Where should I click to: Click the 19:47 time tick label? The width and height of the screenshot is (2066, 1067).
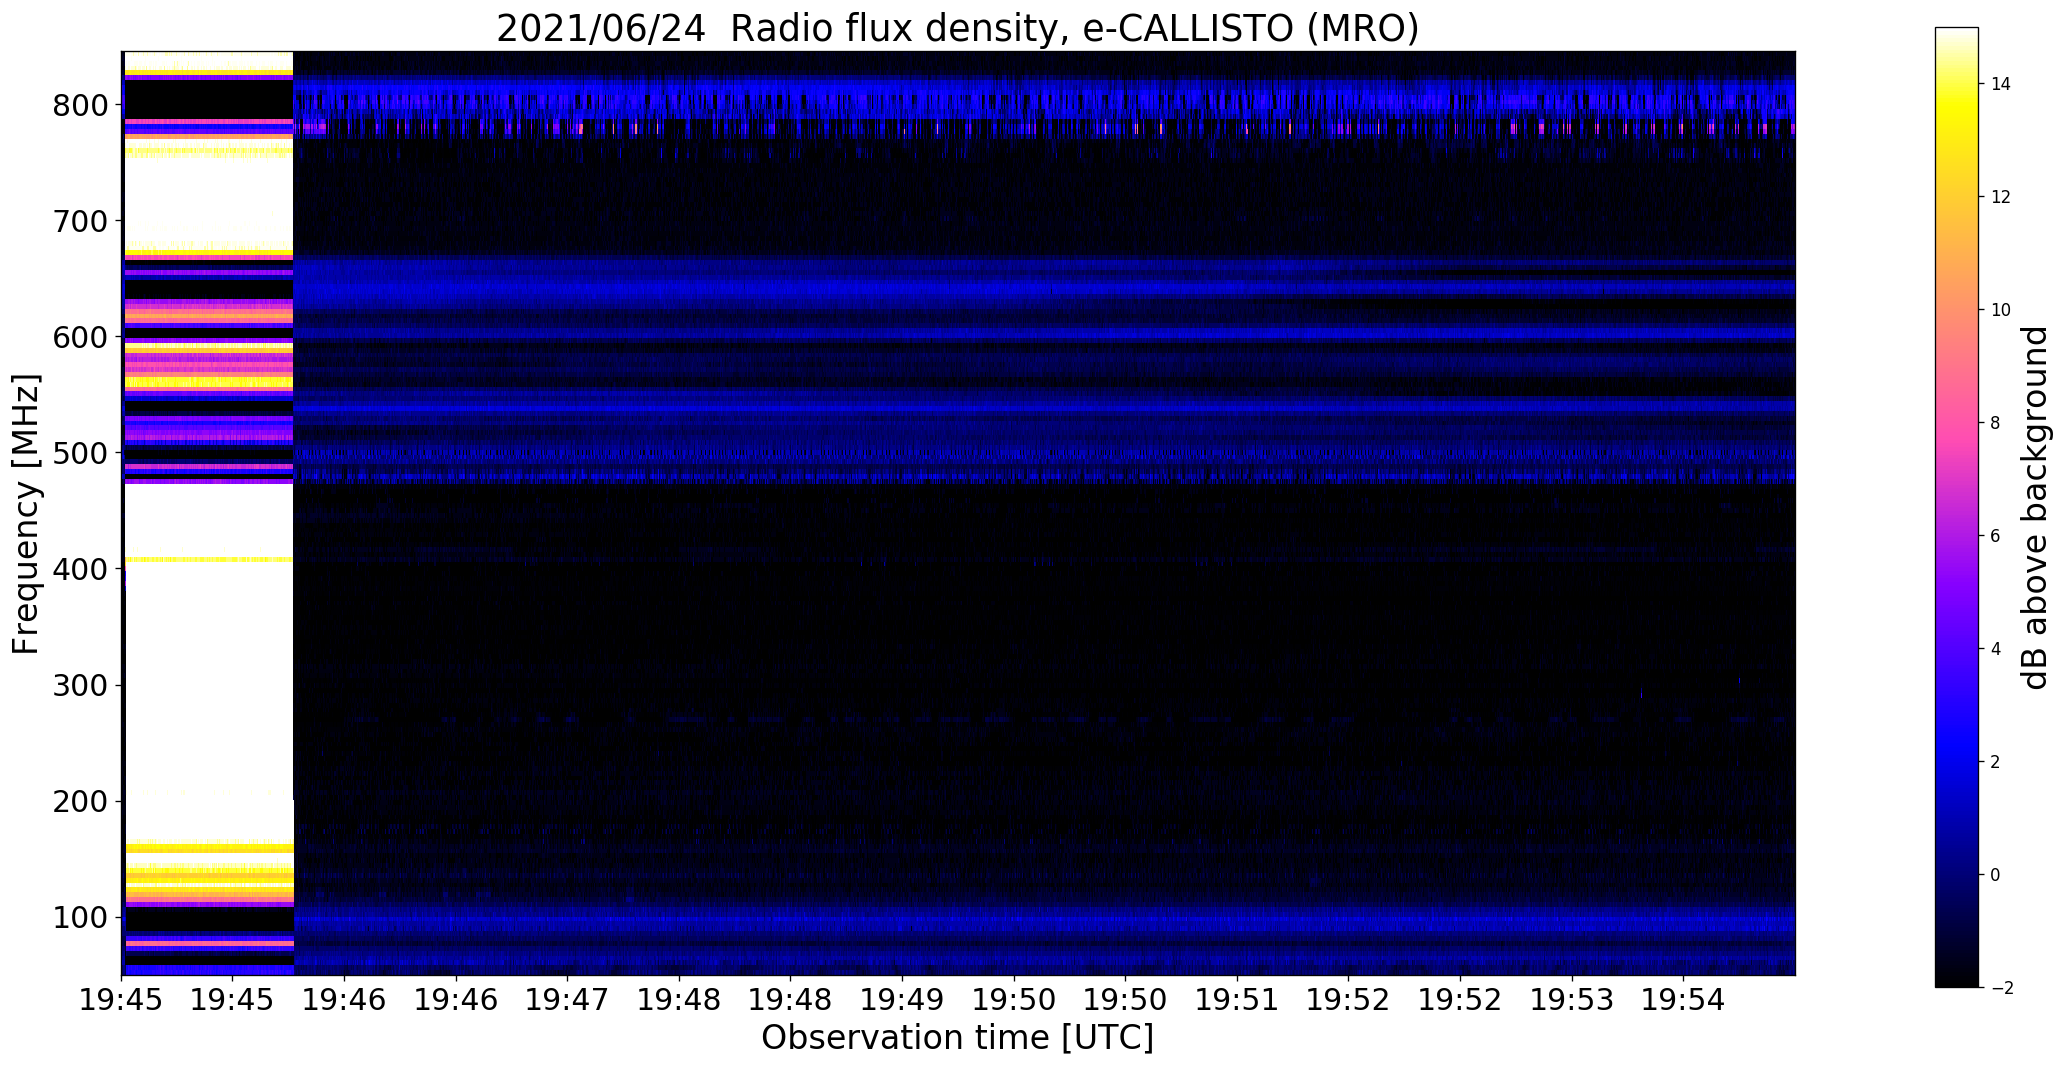[568, 1000]
